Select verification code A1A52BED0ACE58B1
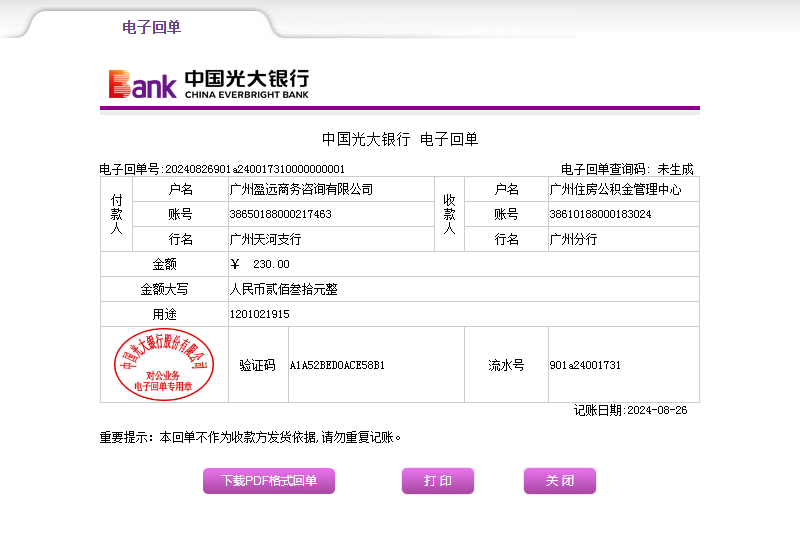 click(x=337, y=365)
